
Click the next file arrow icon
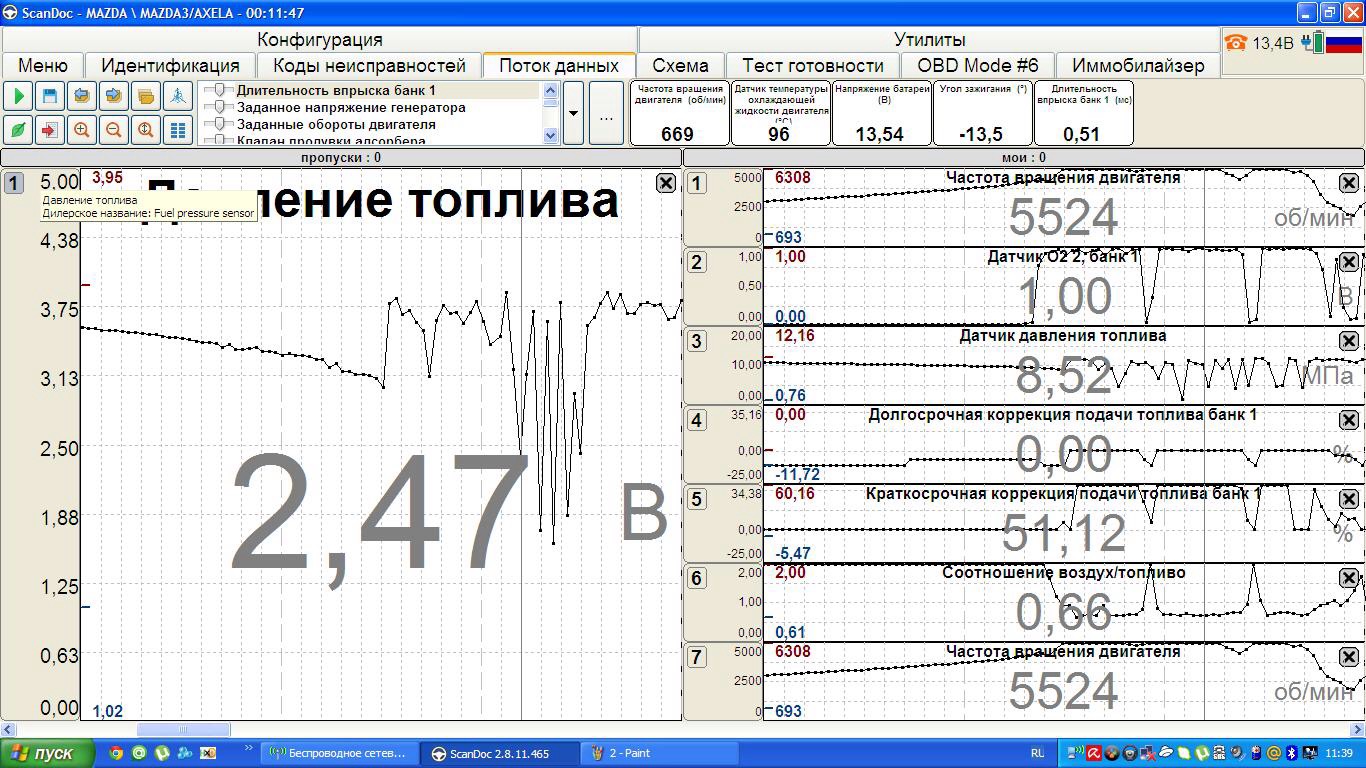pyautogui.click(x=114, y=97)
